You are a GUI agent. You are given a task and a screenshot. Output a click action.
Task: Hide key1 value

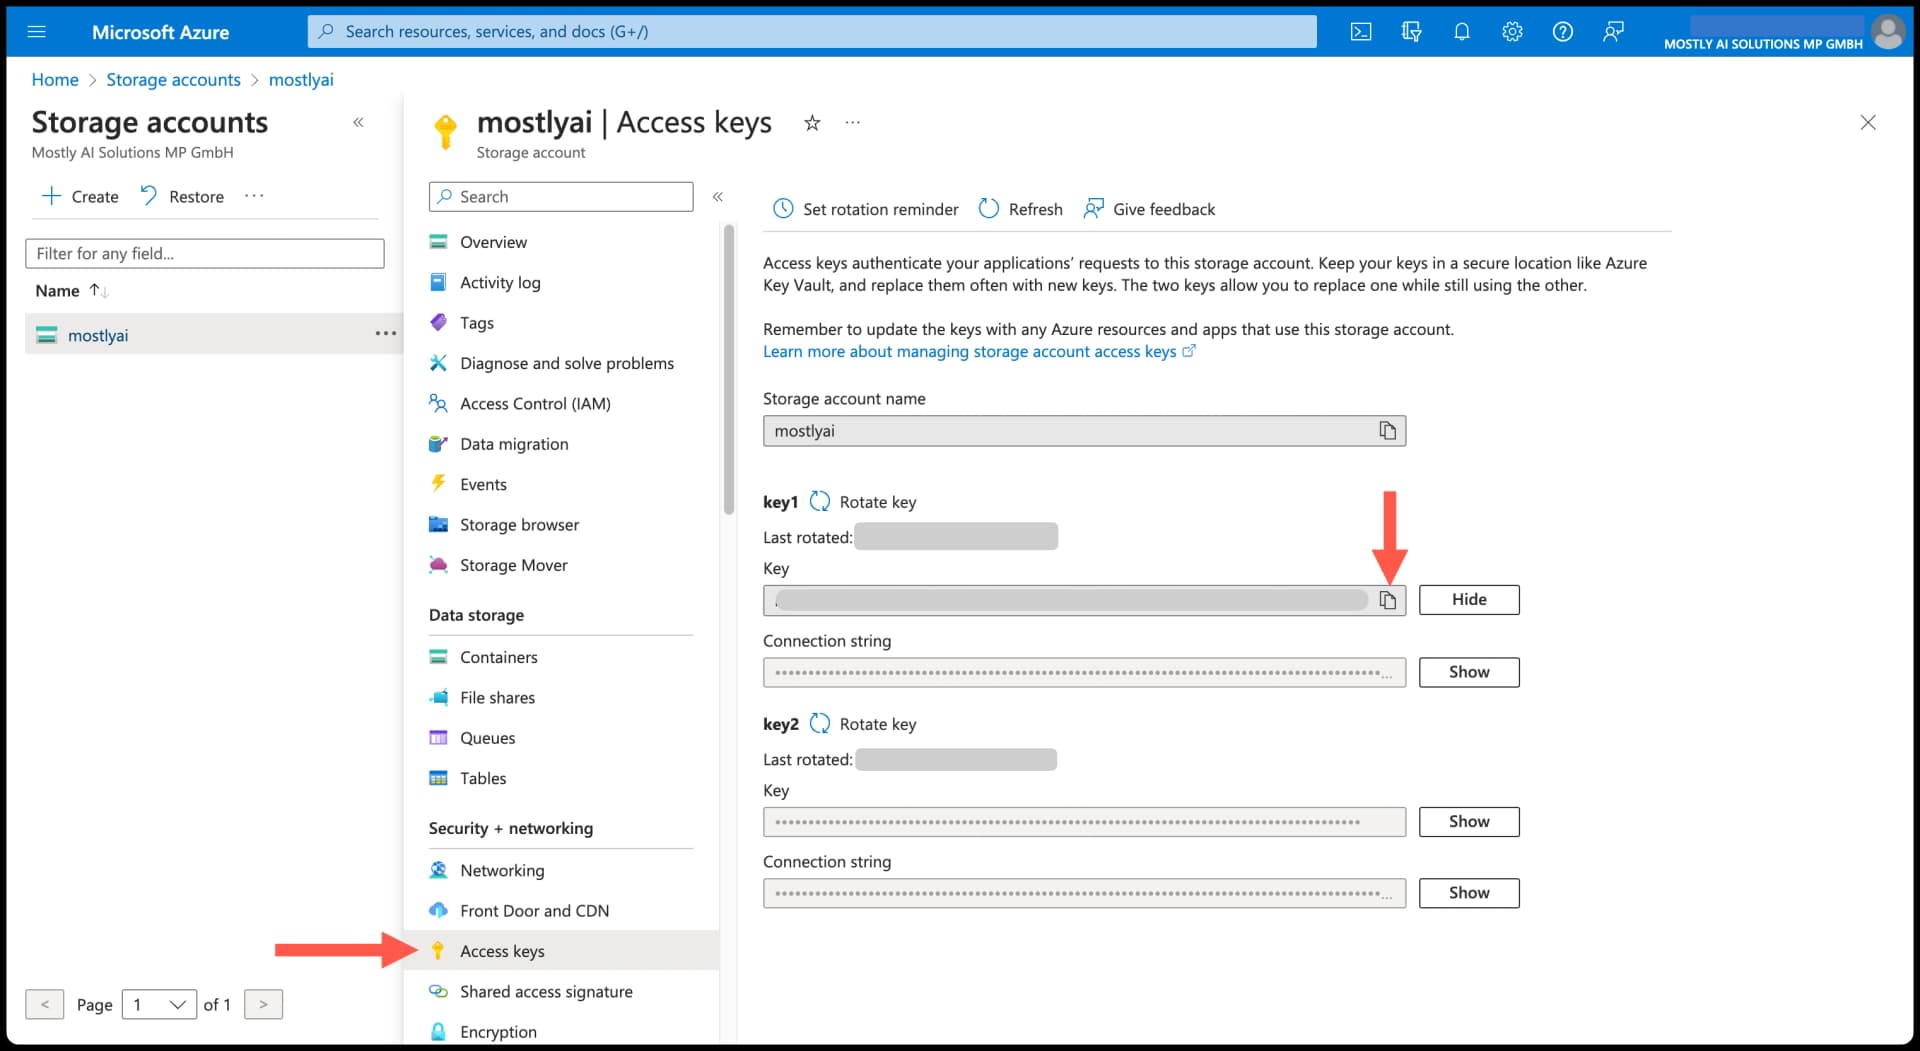click(x=1468, y=599)
